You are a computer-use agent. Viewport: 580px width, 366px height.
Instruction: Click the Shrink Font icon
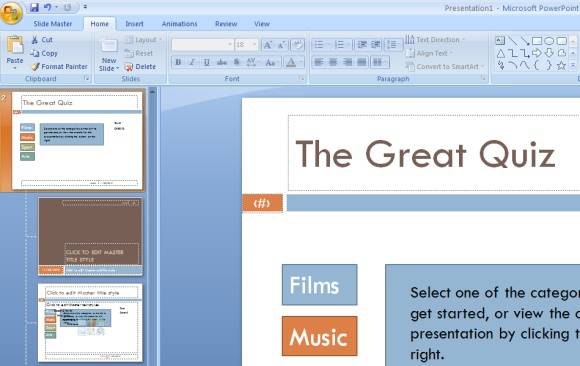tap(281, 45)
